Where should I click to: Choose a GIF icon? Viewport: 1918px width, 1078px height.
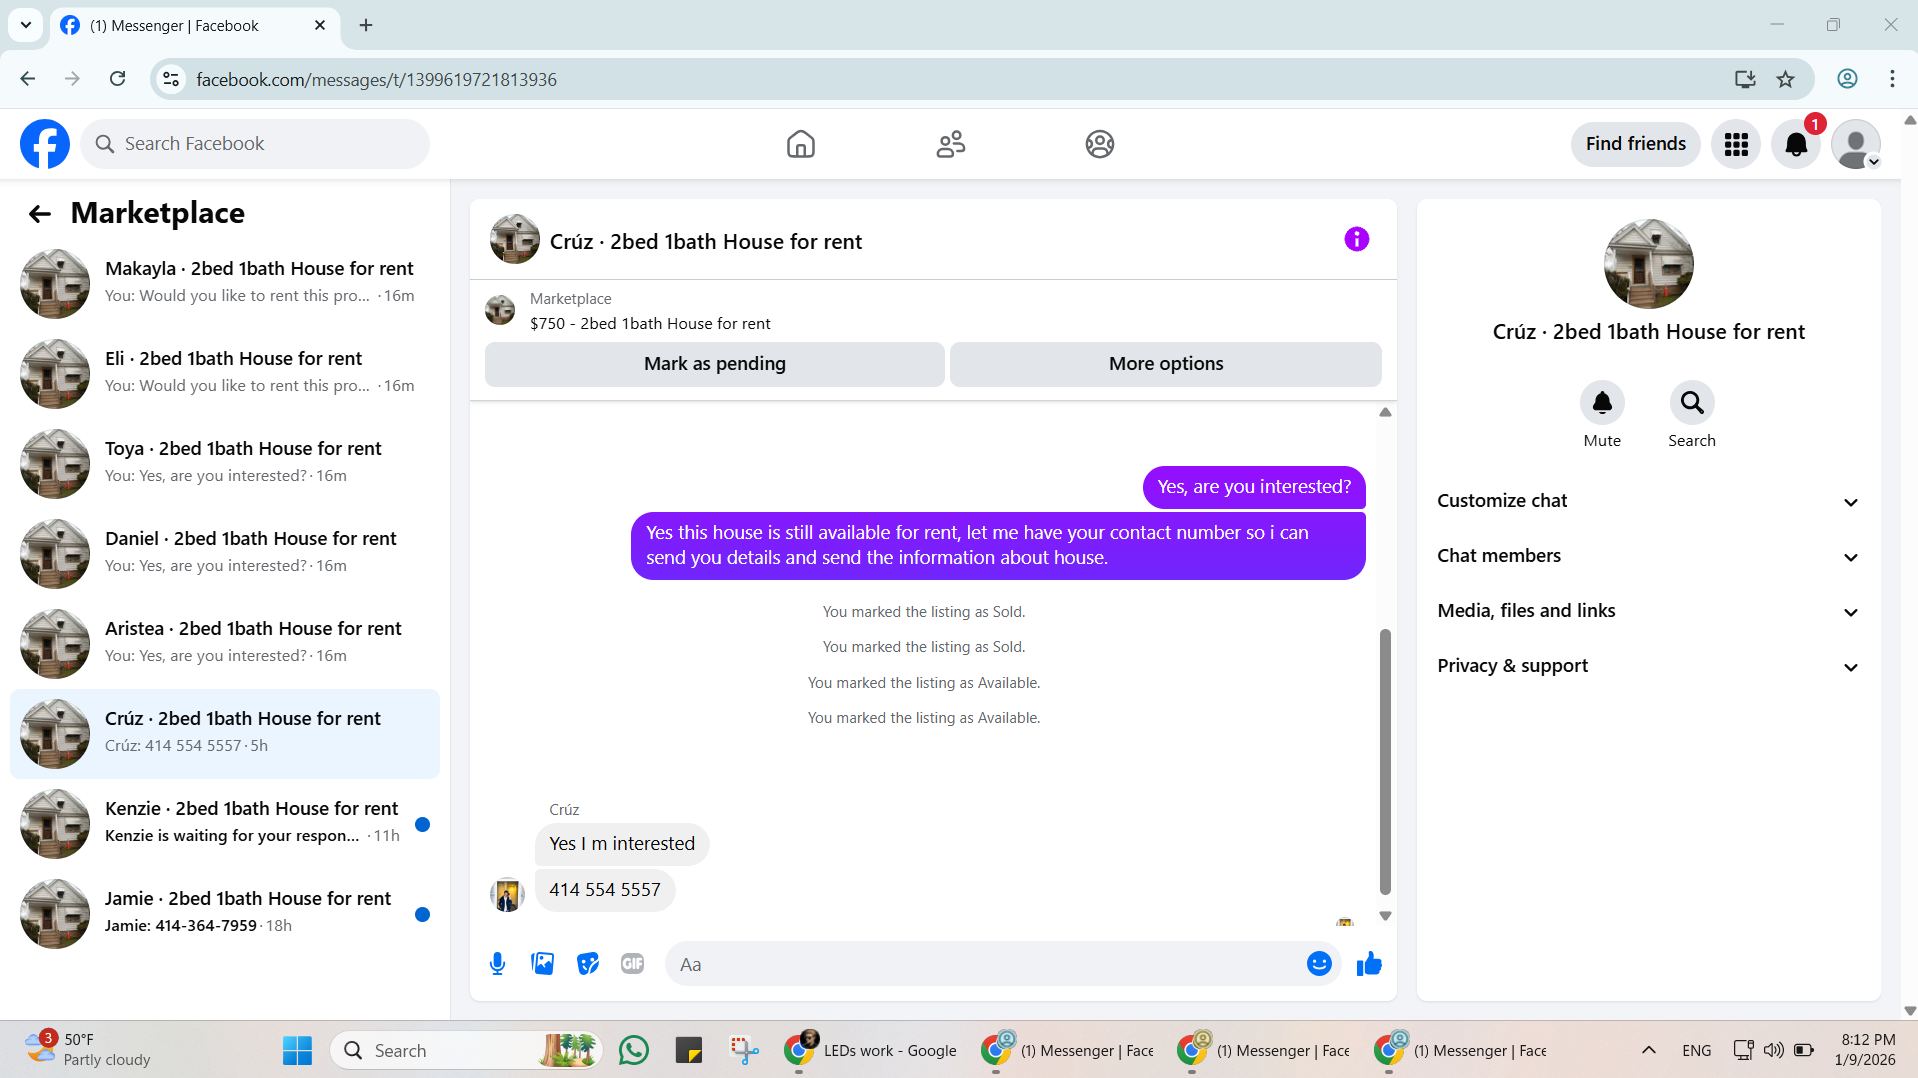click(x=632, y=964)
